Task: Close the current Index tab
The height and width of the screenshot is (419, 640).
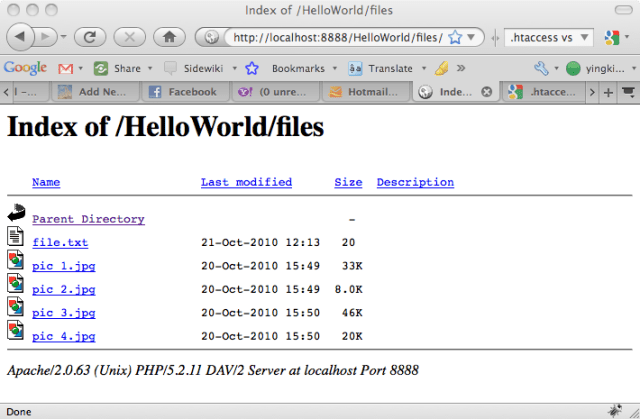Action: tap(487, 92)
